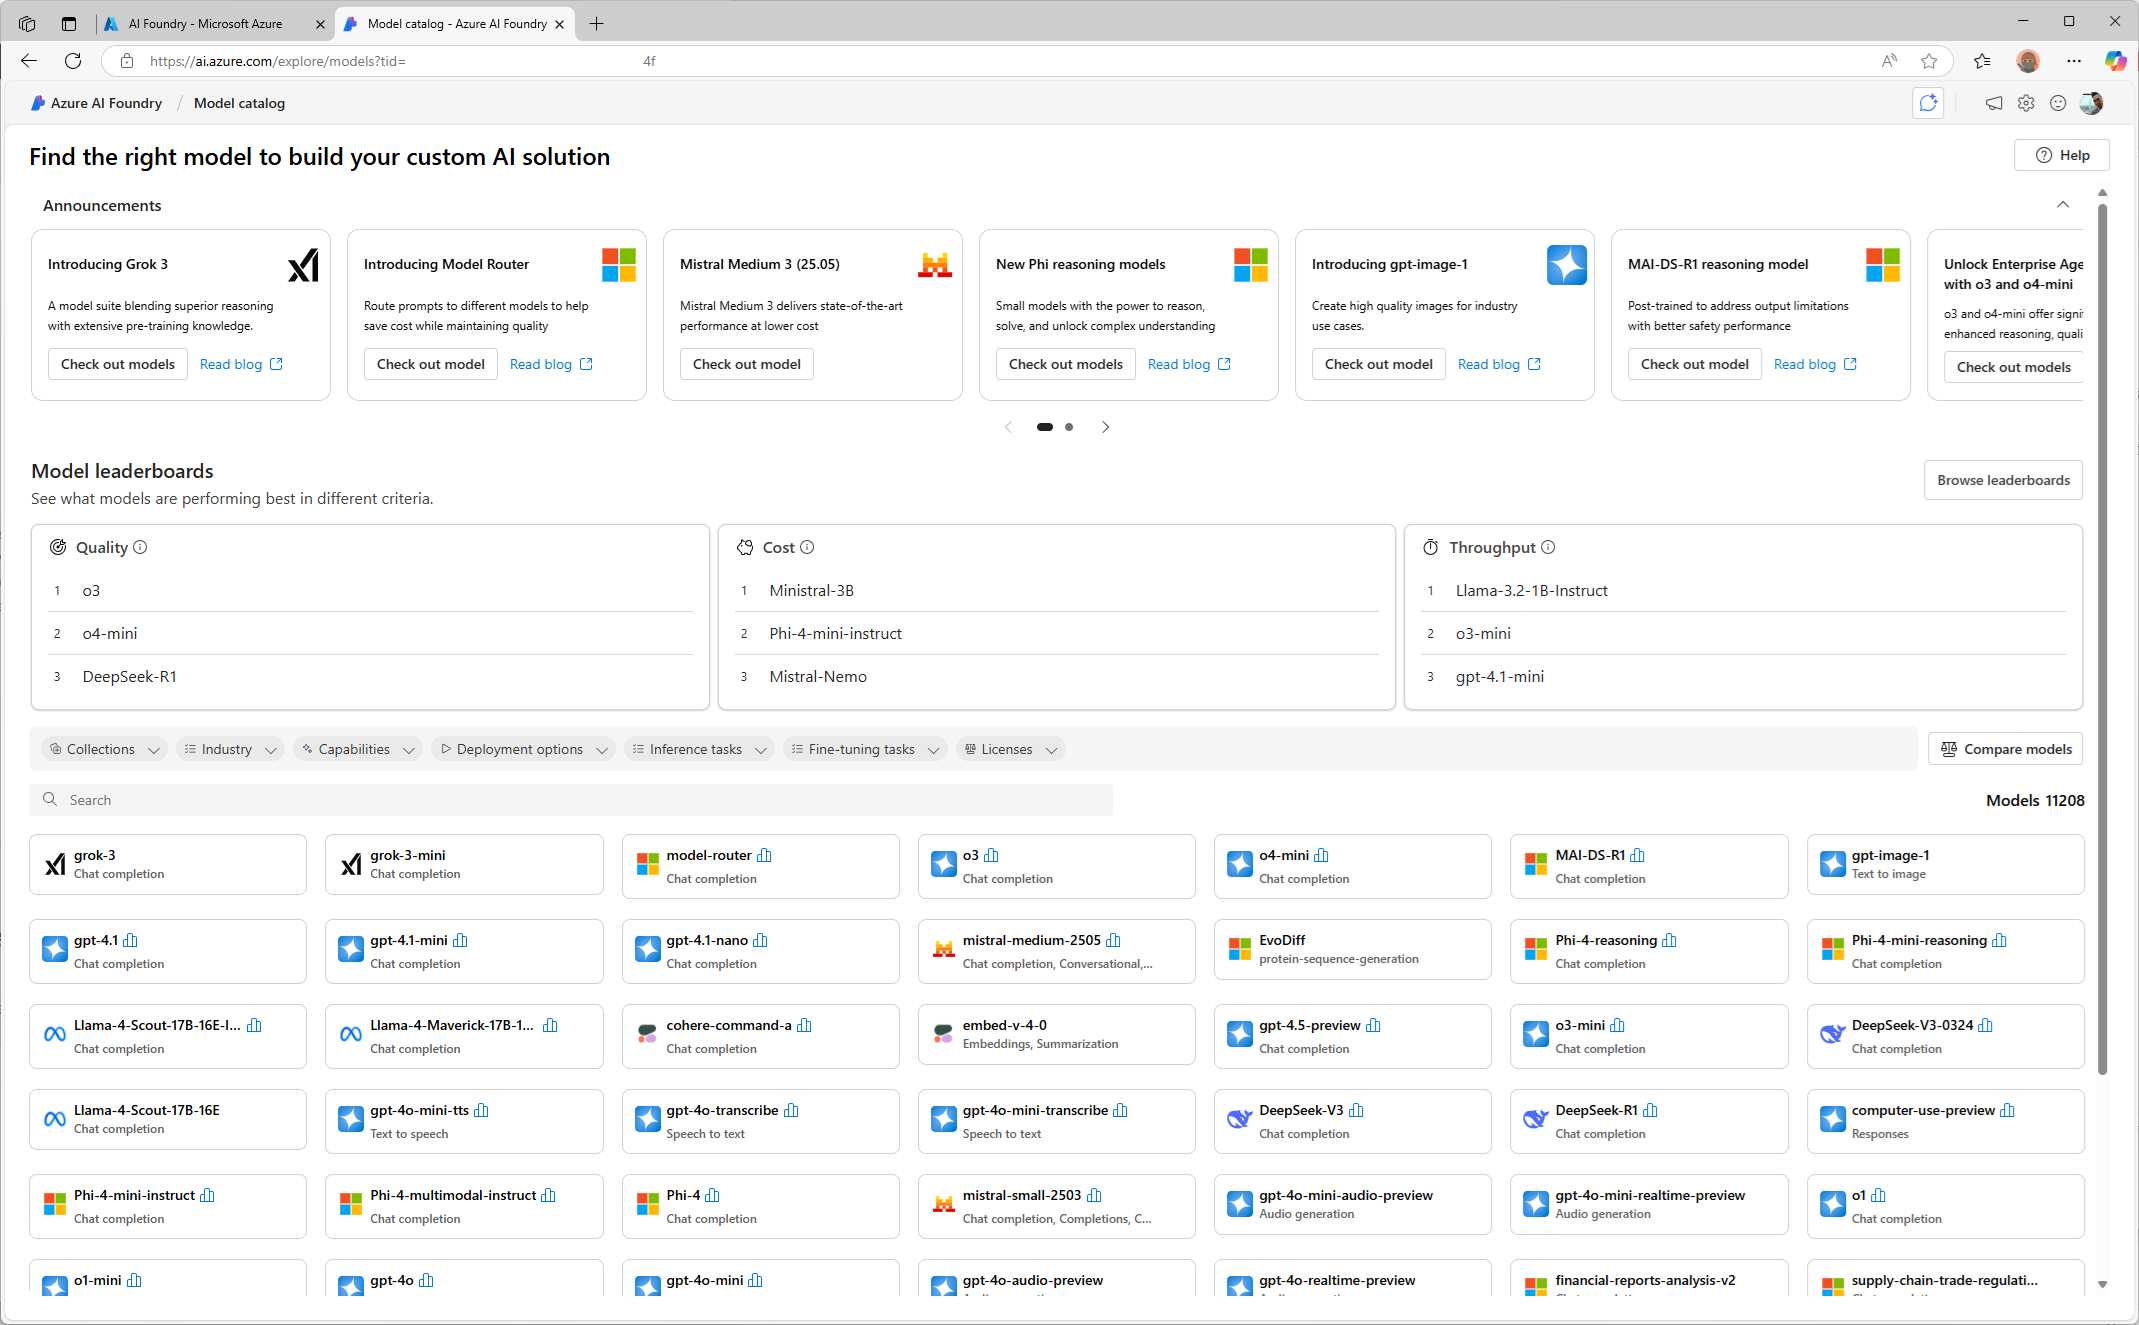Click Browse leaderboards button
This screenshot has height=1325, width=2139.
pos(2003,480)
